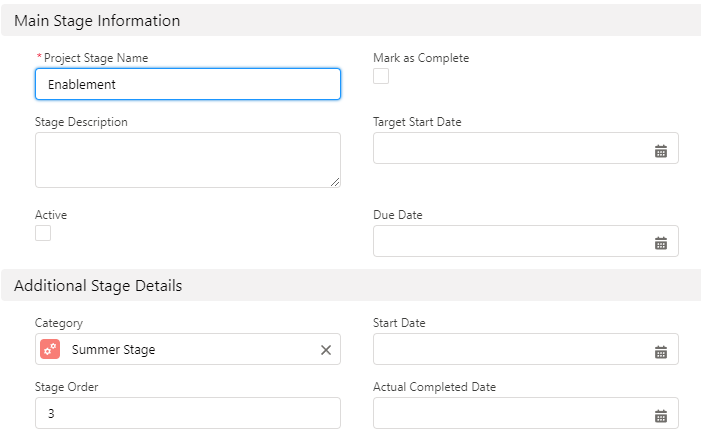Click the Stage Description resize handle
This screenshot has width=701, height=442.
pyautogui.click(x=335, y=182)
